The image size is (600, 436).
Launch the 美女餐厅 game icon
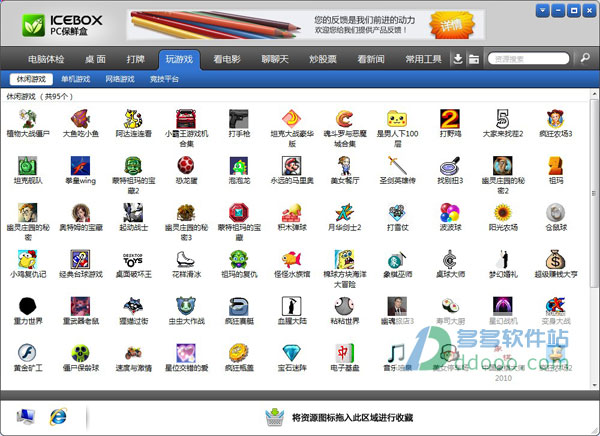click(344, 166)
